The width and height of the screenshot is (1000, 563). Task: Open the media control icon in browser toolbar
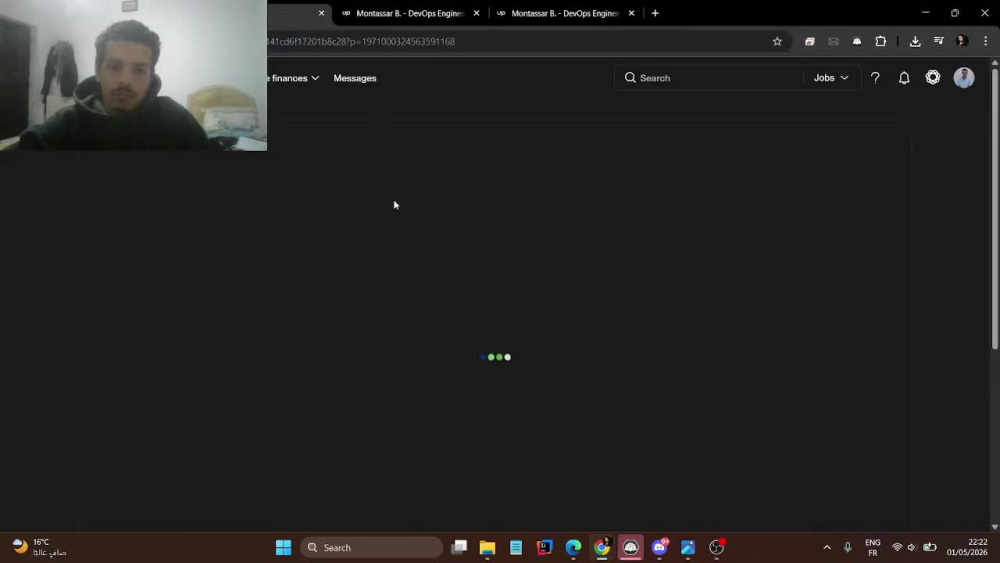(x=938, y=41)
